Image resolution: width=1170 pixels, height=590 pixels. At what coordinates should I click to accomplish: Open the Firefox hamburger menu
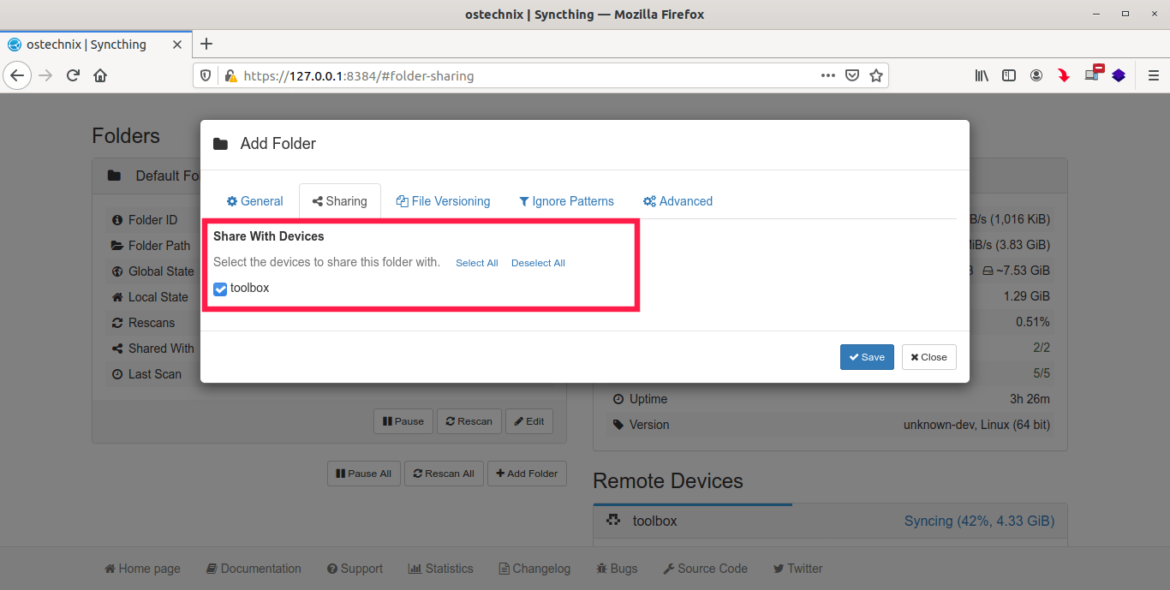tap(1153, 75)
